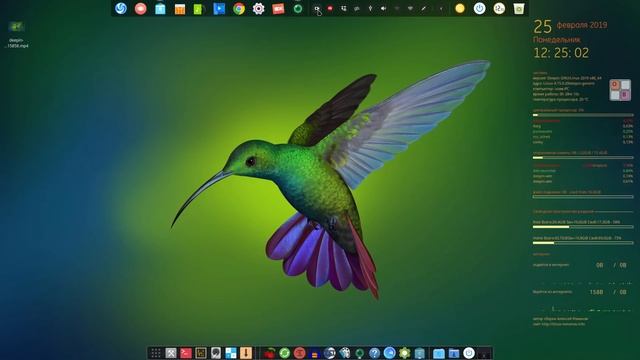This screenshot has width=640, height=360.
Task: Launch the red video camera recorder icon
Action: point(278,9)
